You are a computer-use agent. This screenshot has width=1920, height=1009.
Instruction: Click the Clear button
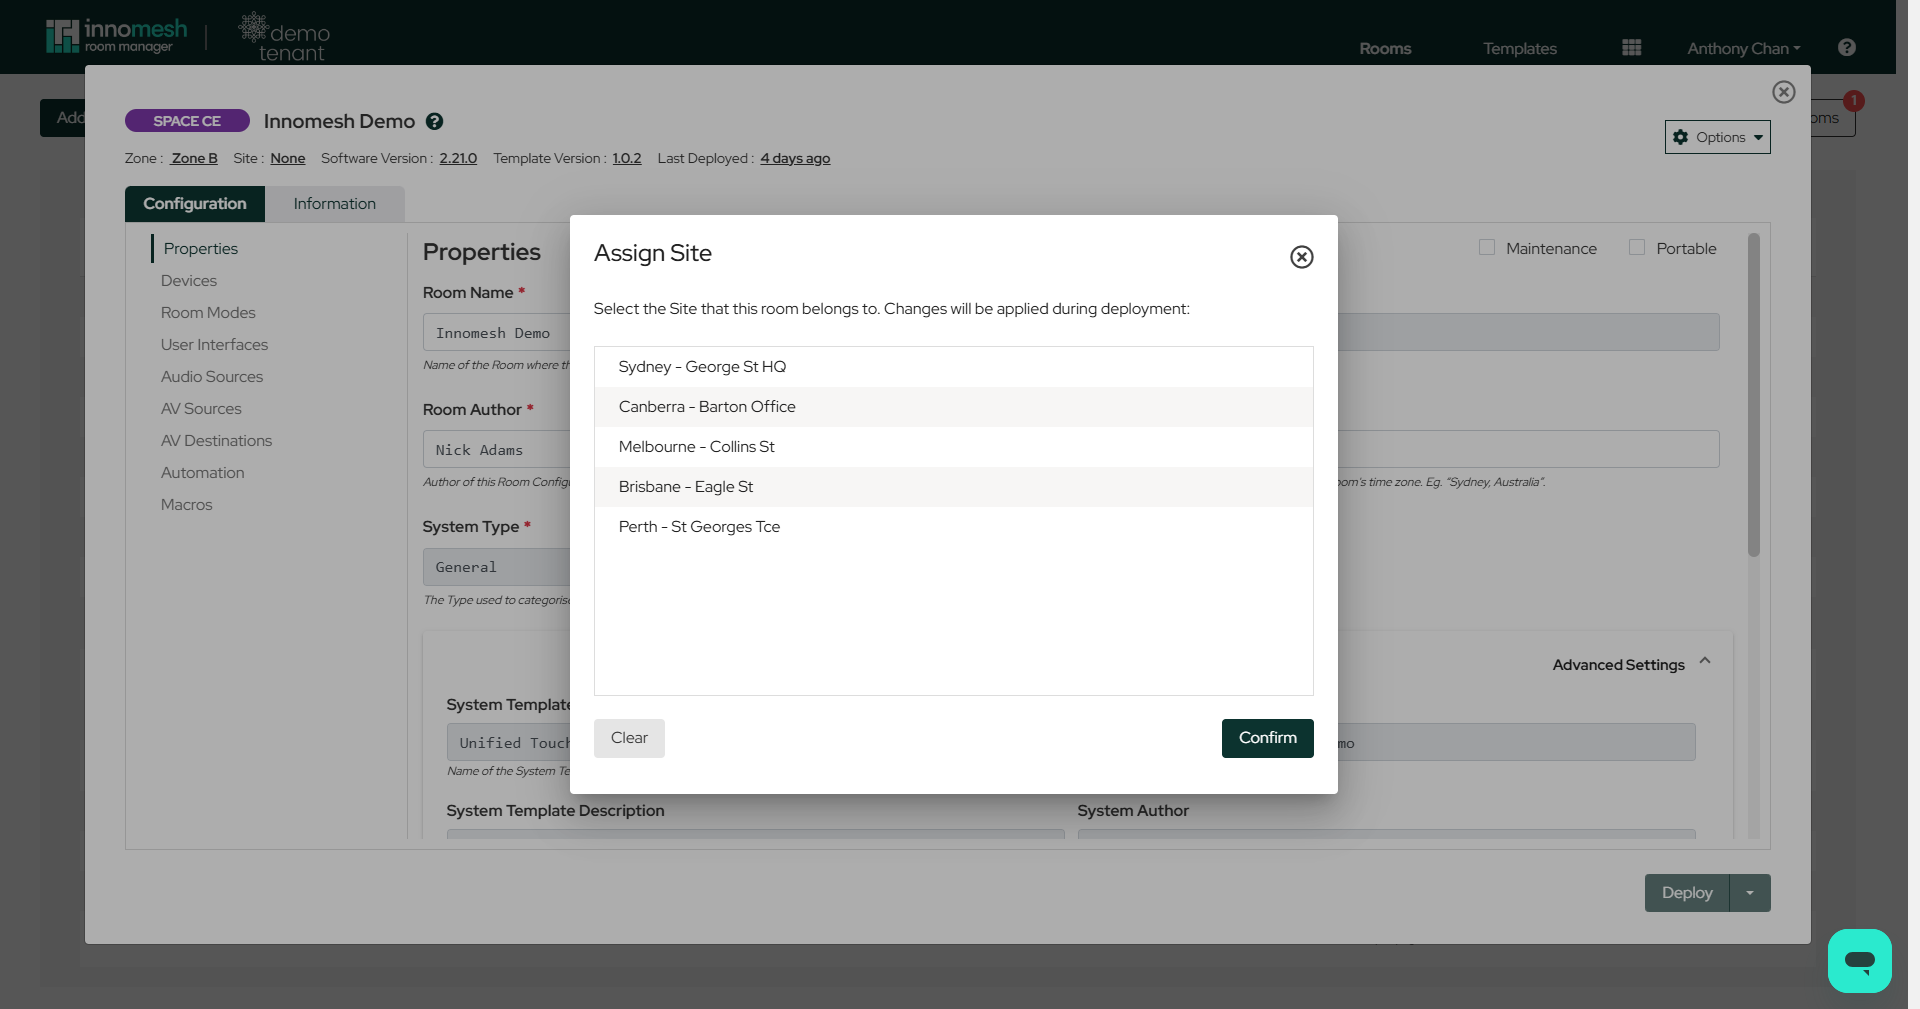629,738
